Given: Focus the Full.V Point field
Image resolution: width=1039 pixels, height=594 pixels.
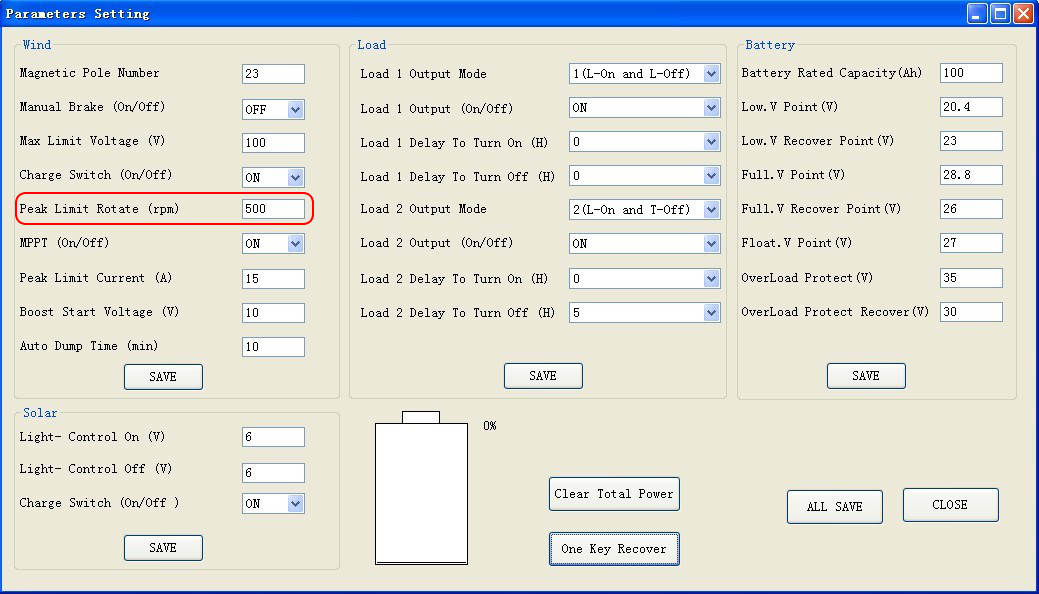Looking at the screenshot, I should coord(971,175).
